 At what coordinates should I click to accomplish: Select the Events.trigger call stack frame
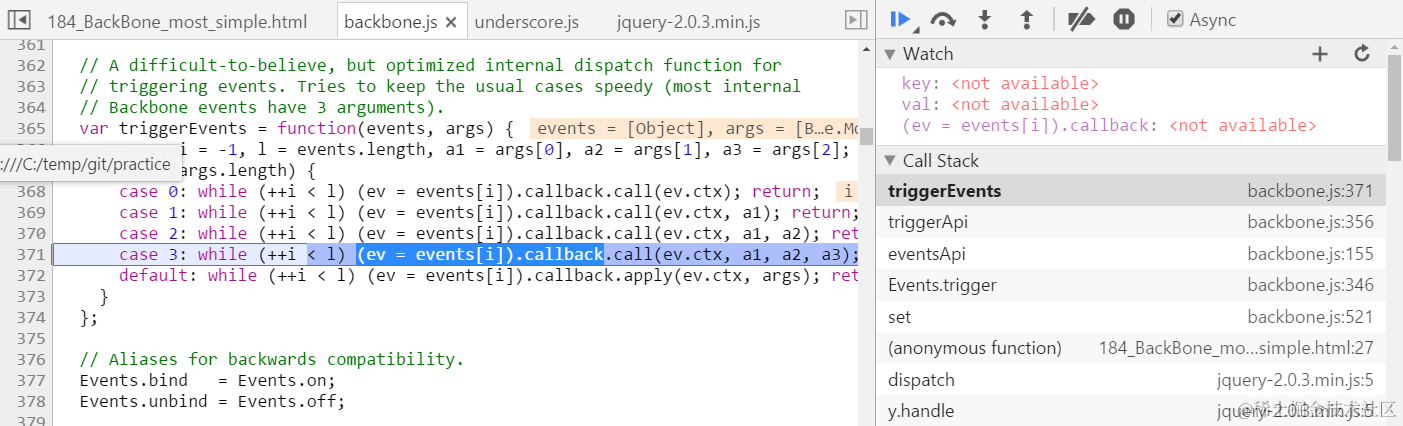(x=1131, y=285)
